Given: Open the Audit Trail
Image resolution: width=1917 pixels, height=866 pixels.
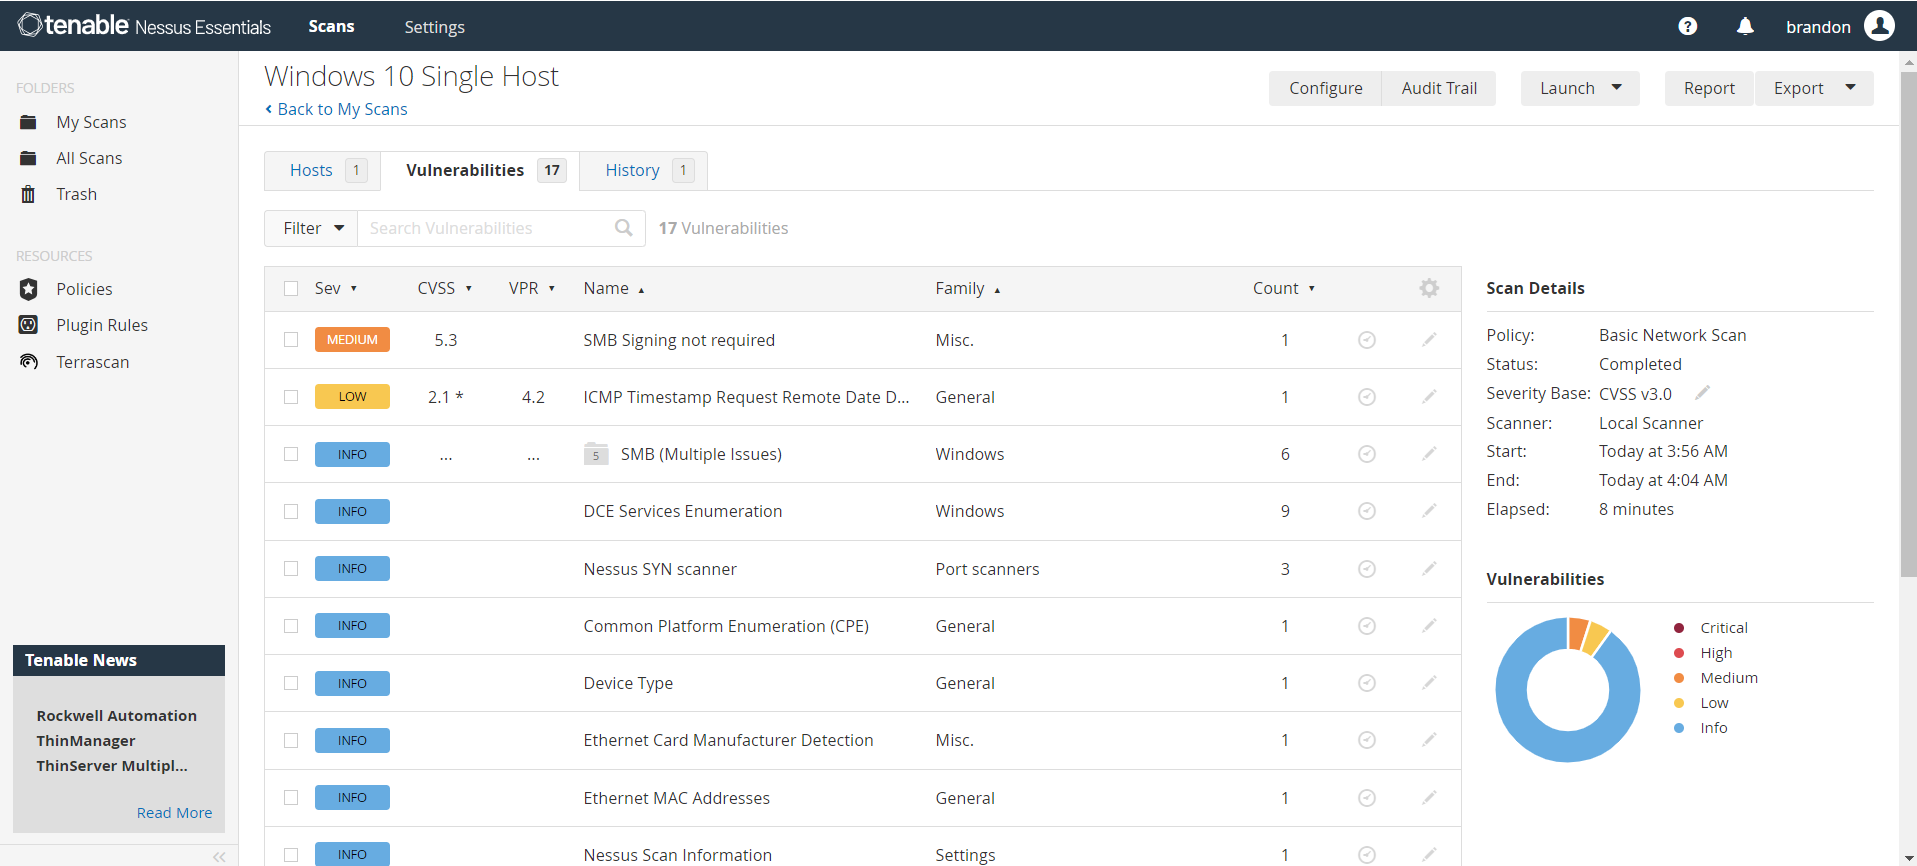Looking at the screenshot, I should [1439, 88].
